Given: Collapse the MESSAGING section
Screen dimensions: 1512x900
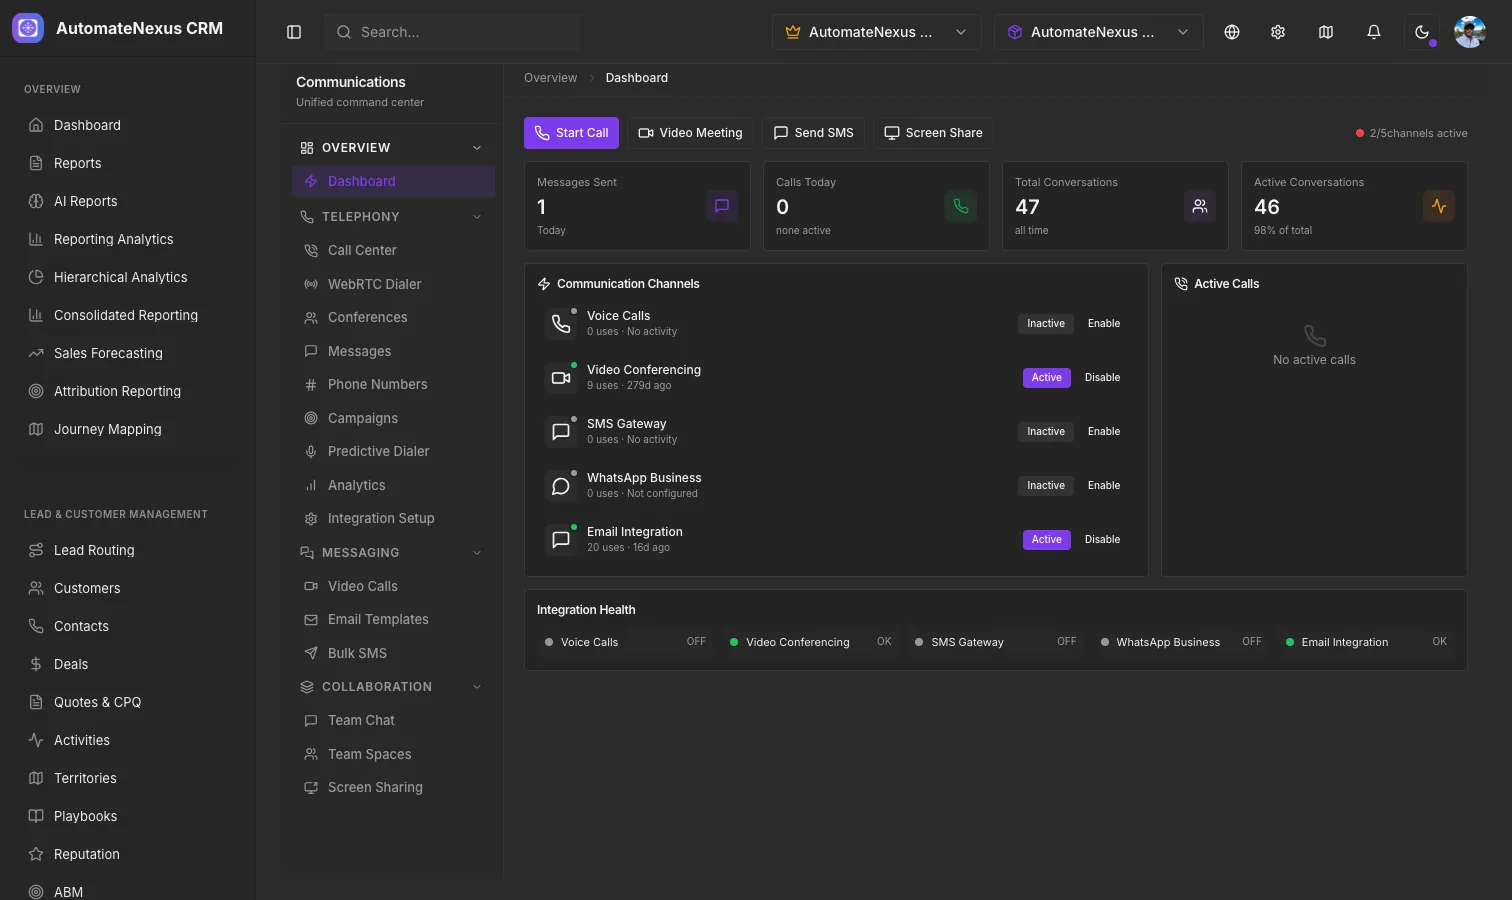Looking at the screenshot, I should 392,553.
